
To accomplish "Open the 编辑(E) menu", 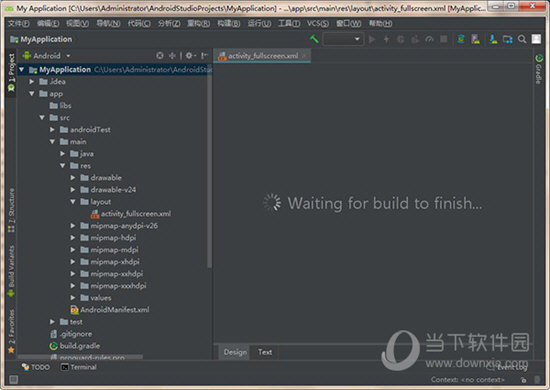I will [48, 23].
